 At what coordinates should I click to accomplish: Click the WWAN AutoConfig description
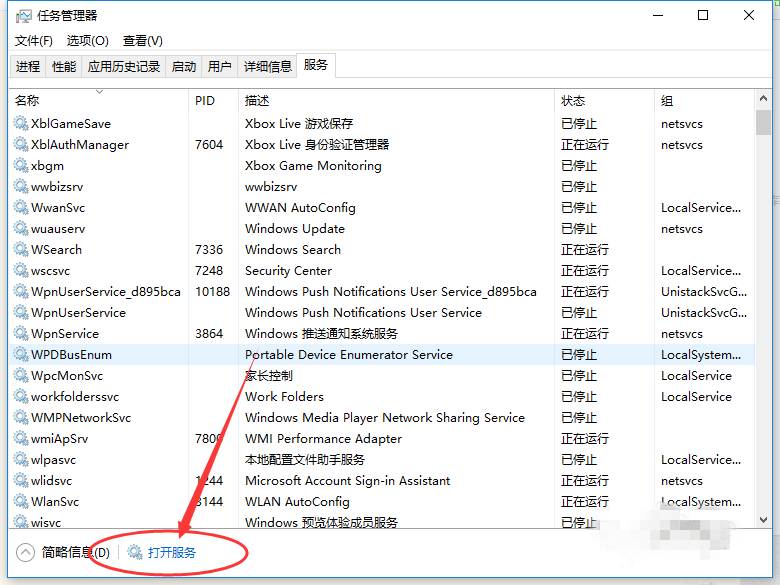300,207
